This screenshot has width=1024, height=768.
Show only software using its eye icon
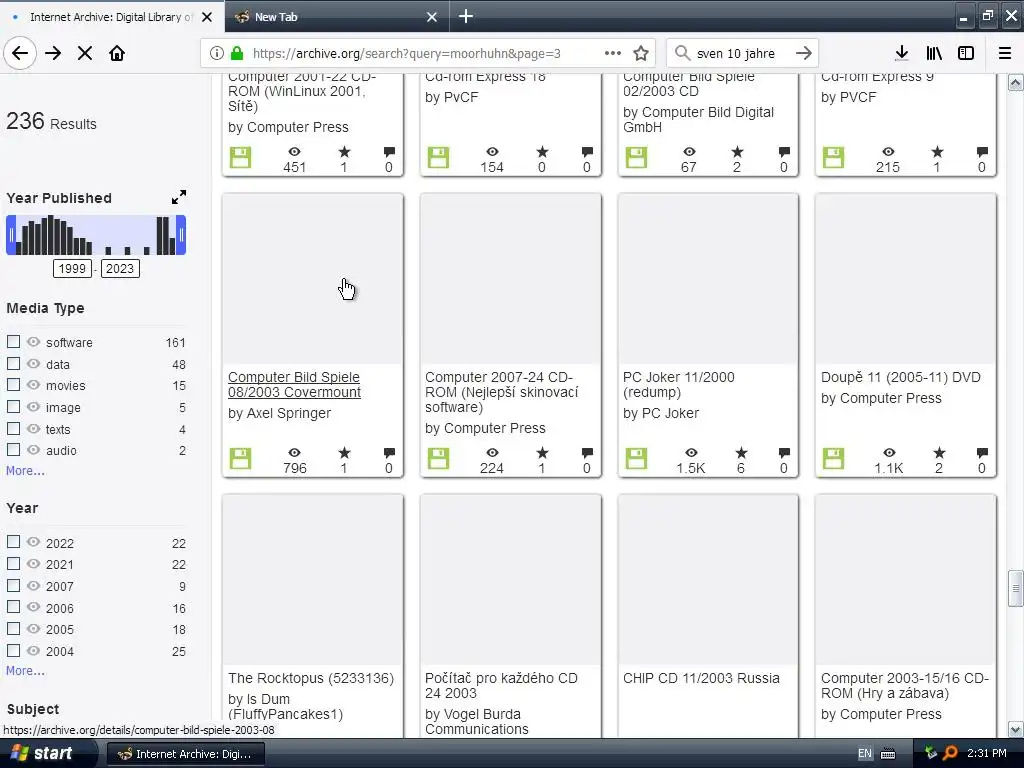click(x=33, y=342)
